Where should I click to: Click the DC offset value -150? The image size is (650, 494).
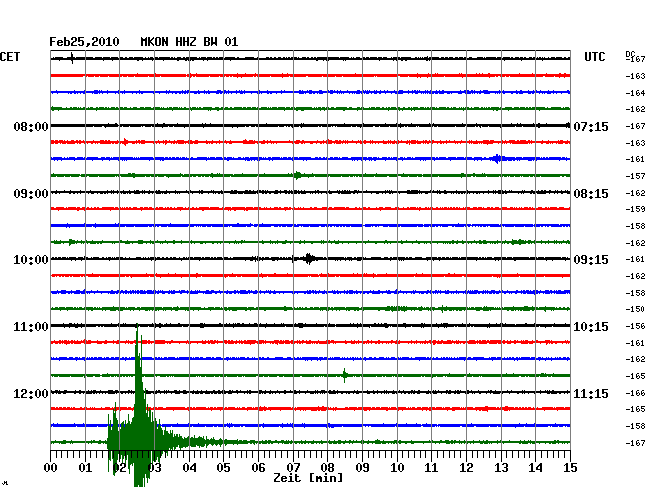635,309
